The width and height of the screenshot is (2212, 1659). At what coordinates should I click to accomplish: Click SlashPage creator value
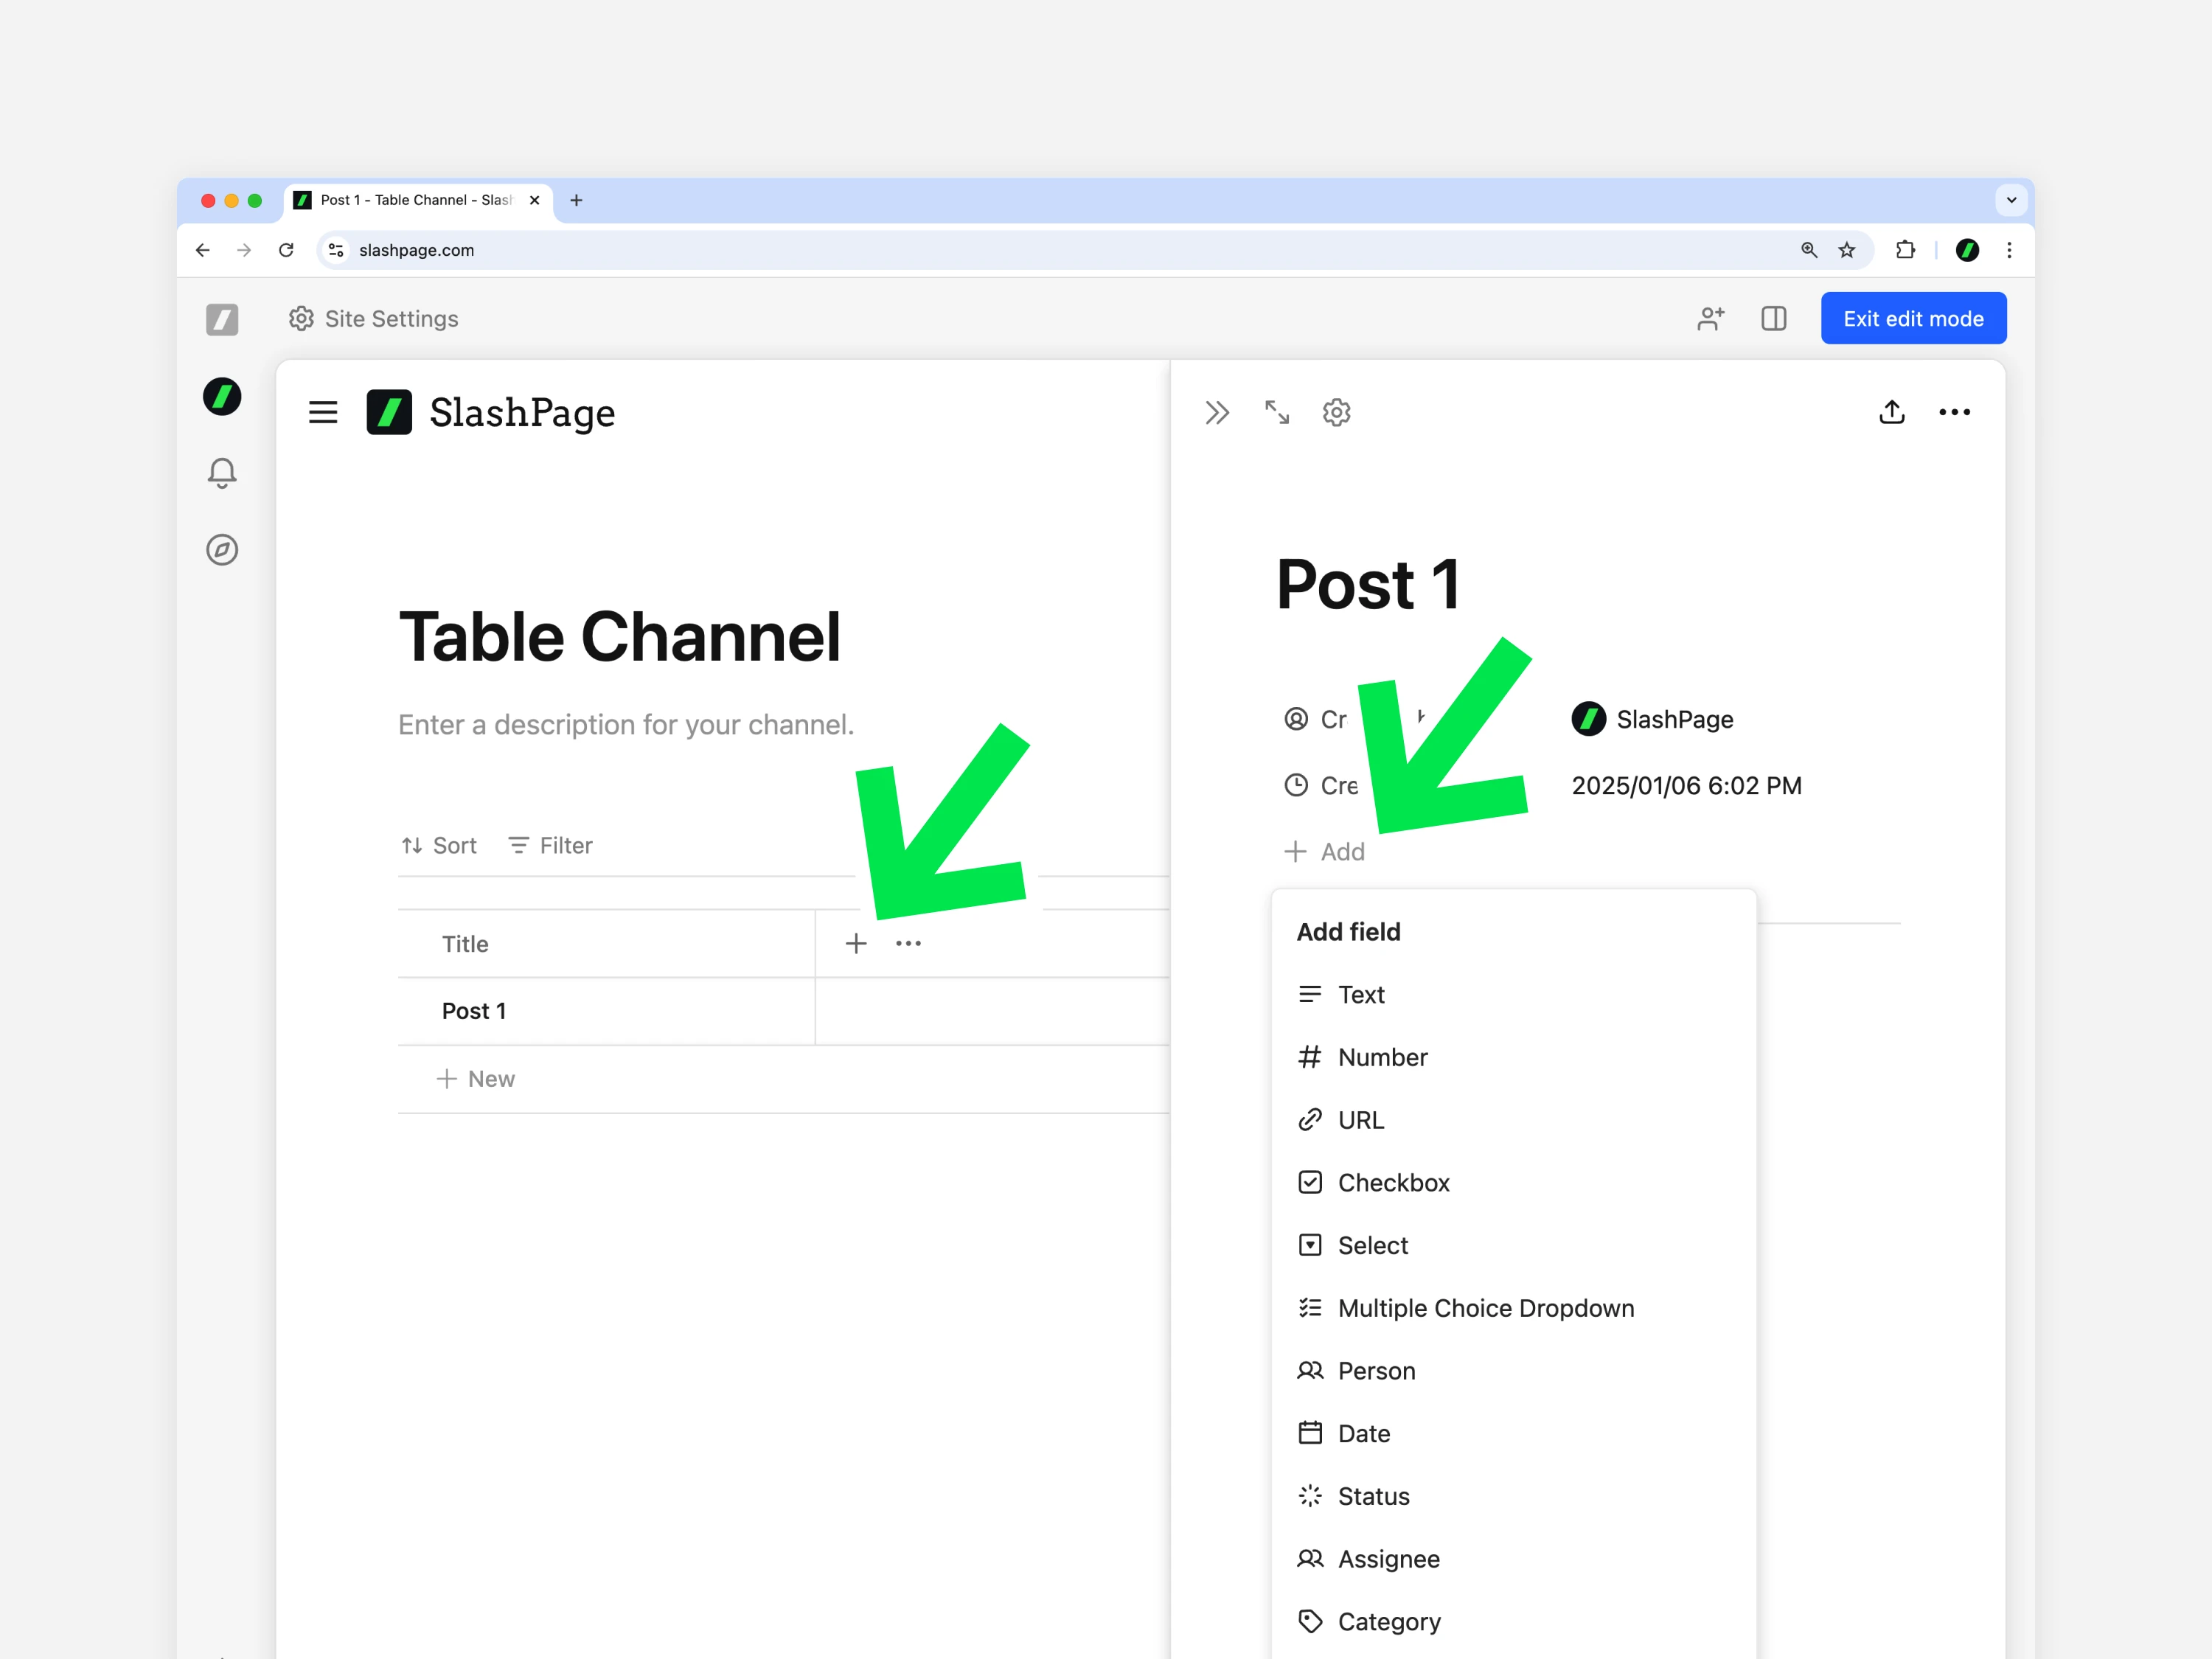[x=1652, y=719]
